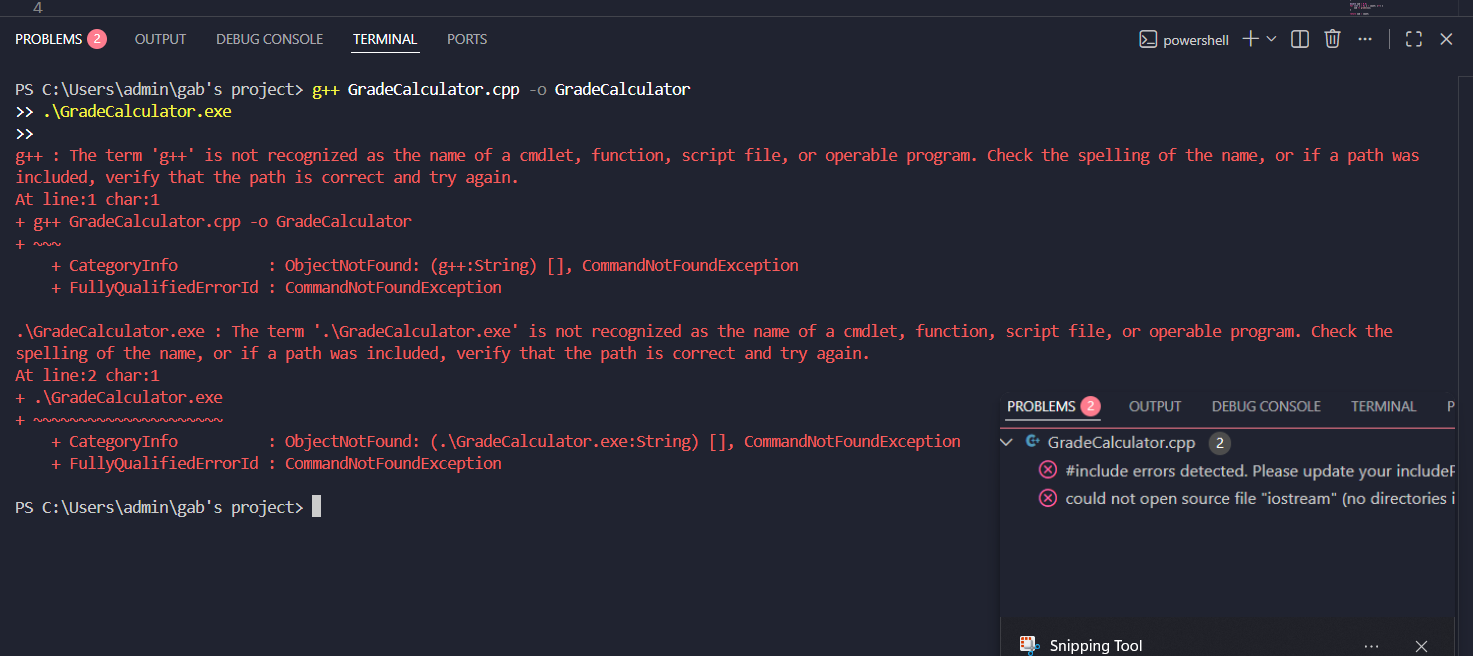Close the main terminal panel with the X
1473x656 pixels.
[1446, 39]
